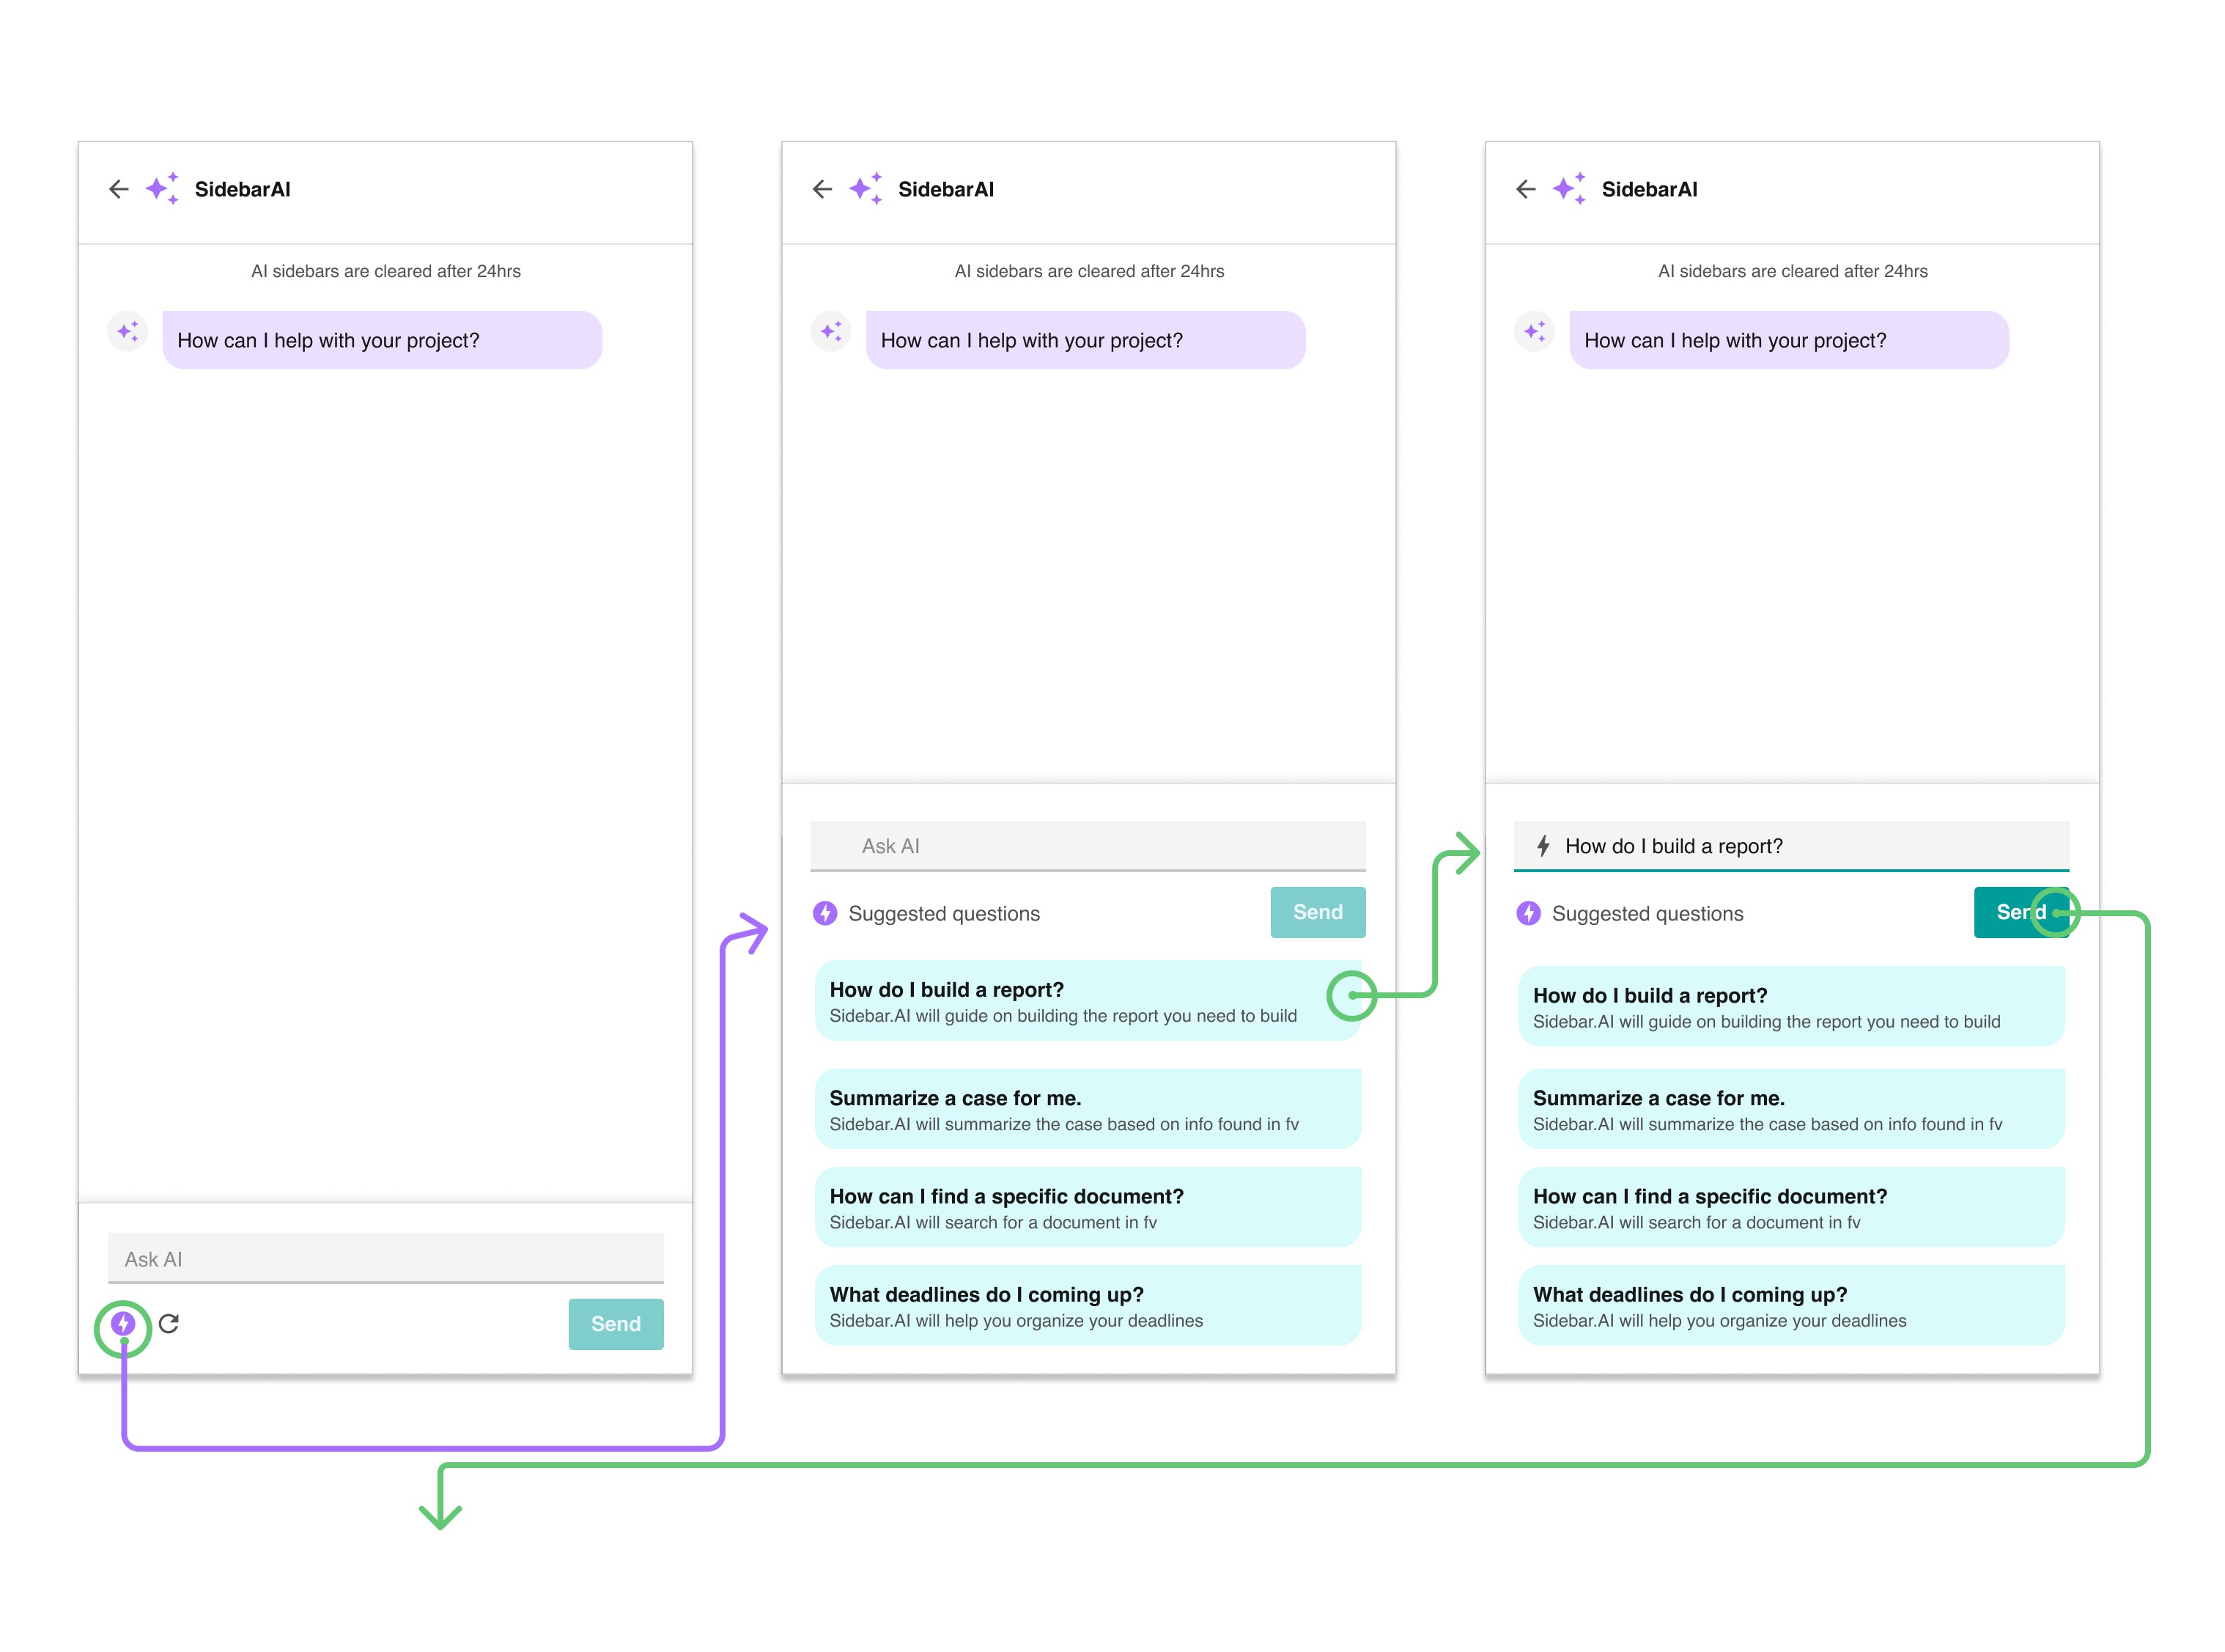Click lightning icon beside middle panel's Suggested questions

point(825,913)
